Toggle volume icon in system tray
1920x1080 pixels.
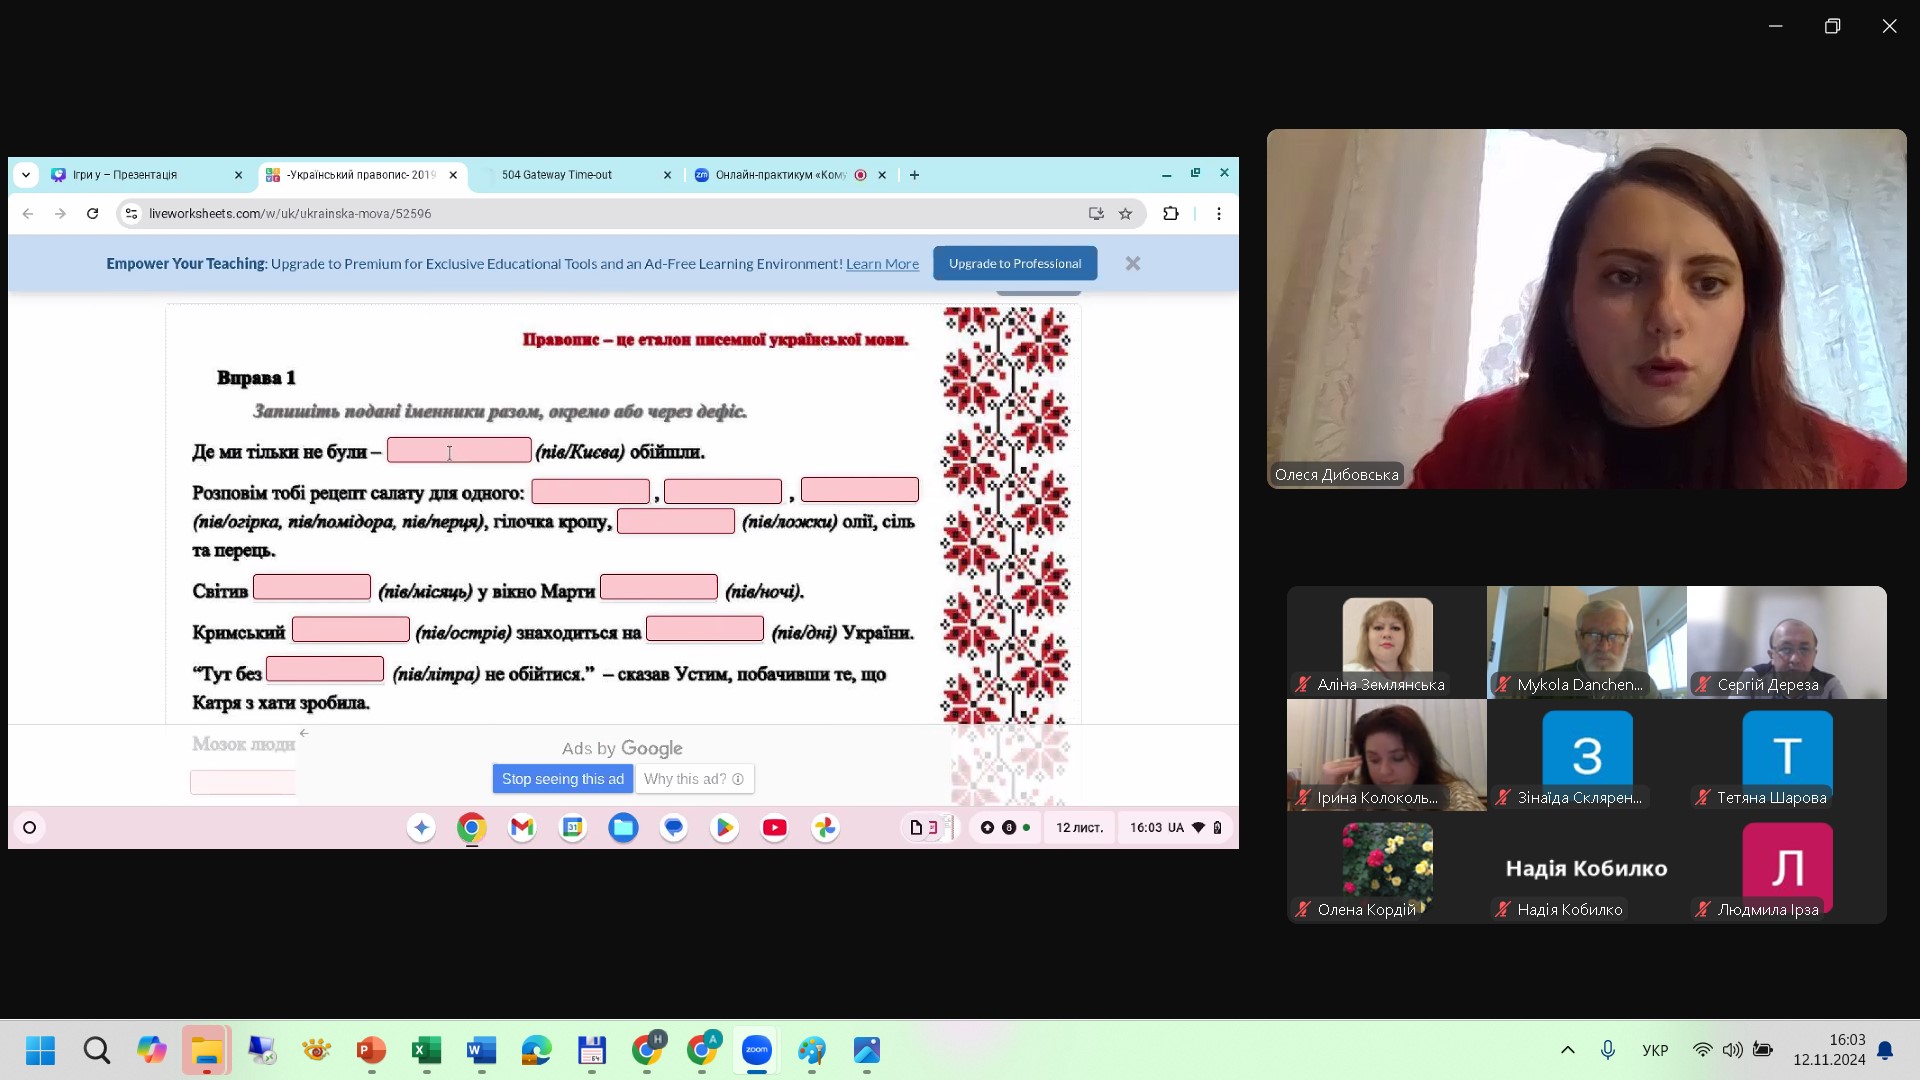(1732, 1050)
